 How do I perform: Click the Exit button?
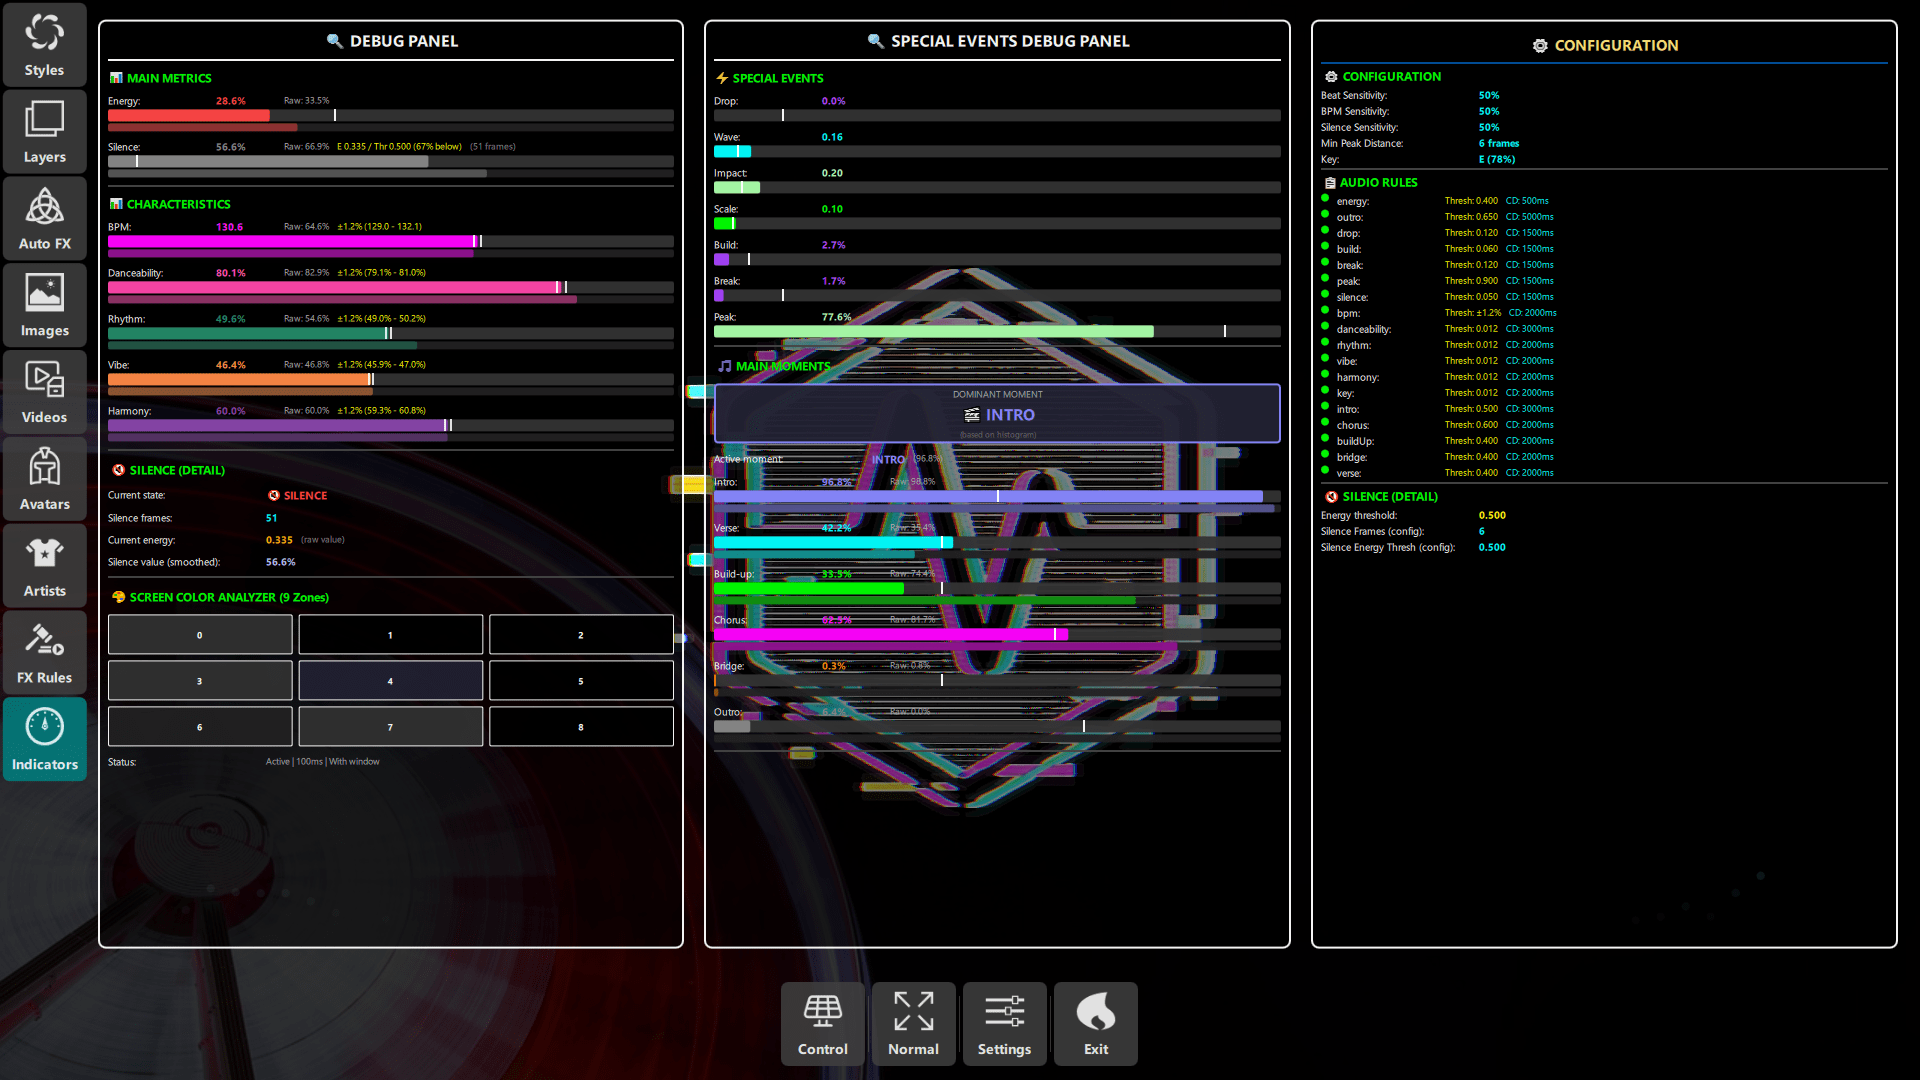(x=1095, y=1023)
